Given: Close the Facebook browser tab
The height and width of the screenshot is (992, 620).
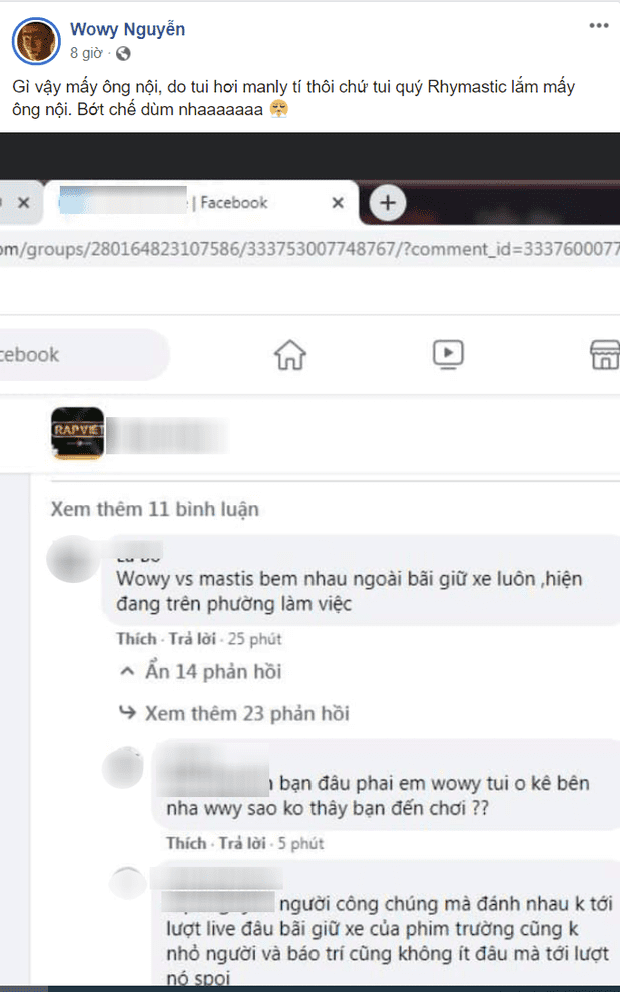Looking at the screenshot, I should 338,202.
